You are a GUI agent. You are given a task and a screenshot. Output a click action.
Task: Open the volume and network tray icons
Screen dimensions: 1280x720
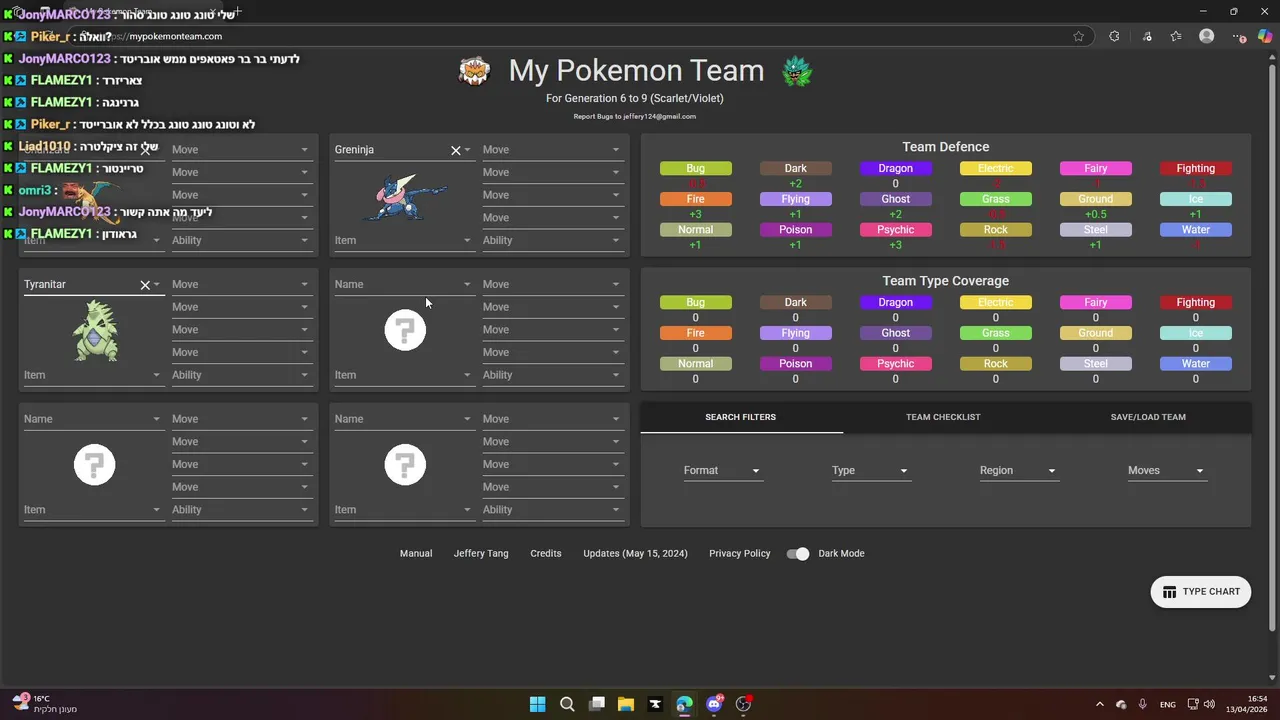[x=1202, y=704]
